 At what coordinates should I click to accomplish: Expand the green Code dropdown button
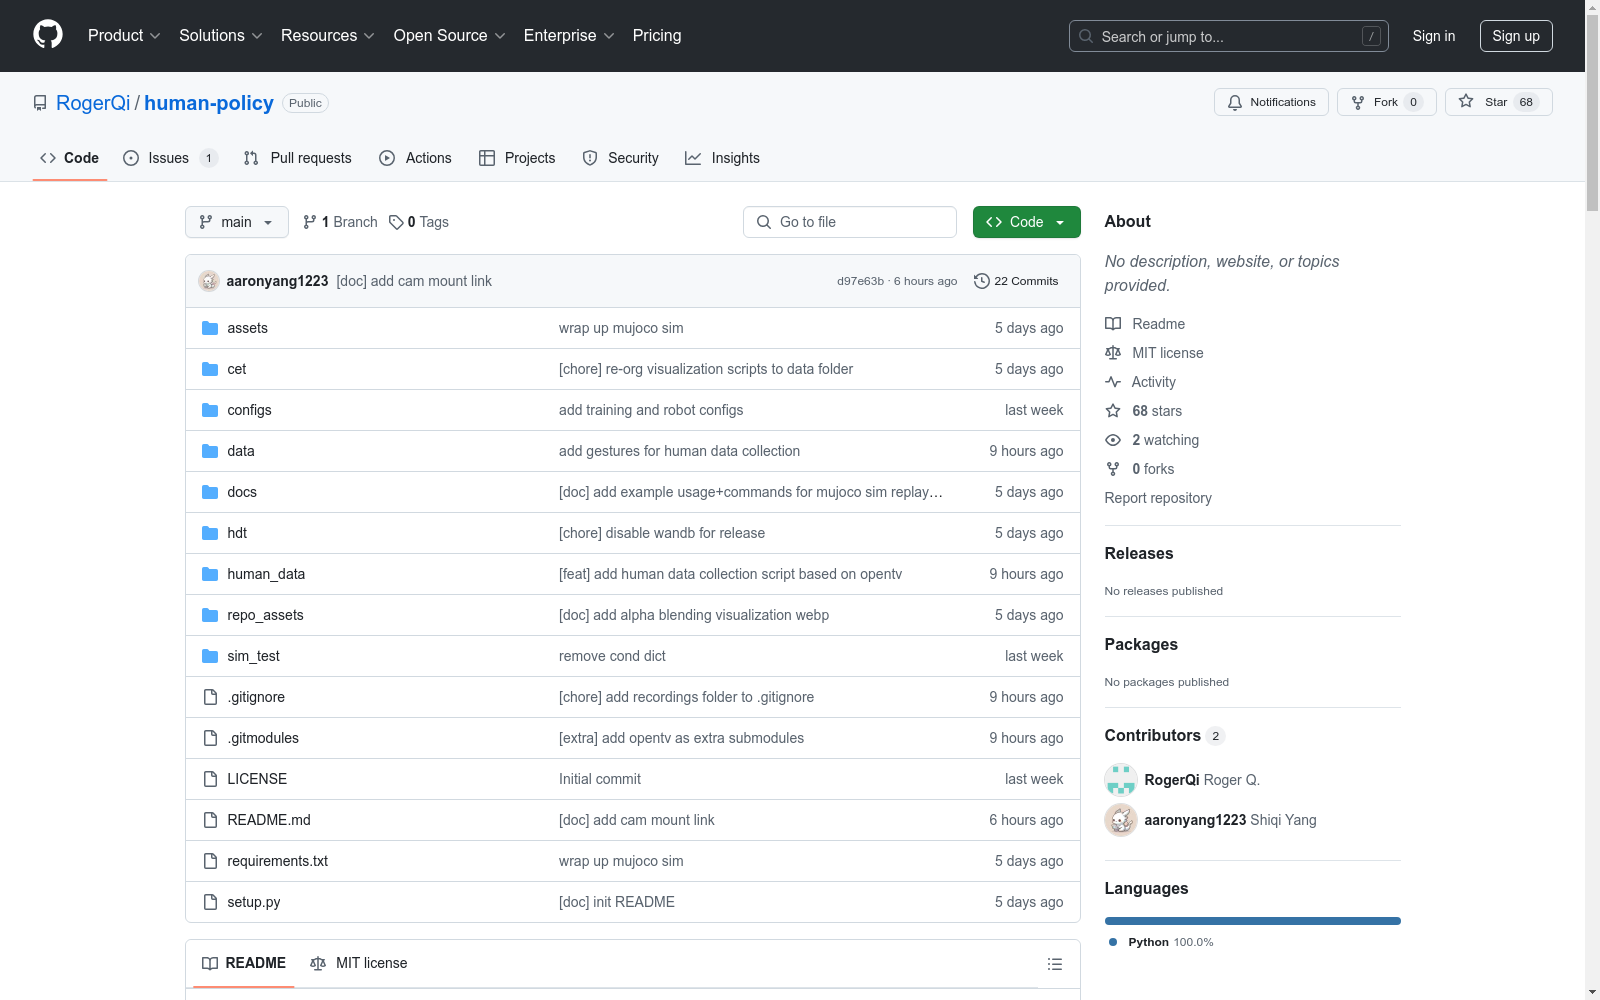click(x=1026, y=222)
